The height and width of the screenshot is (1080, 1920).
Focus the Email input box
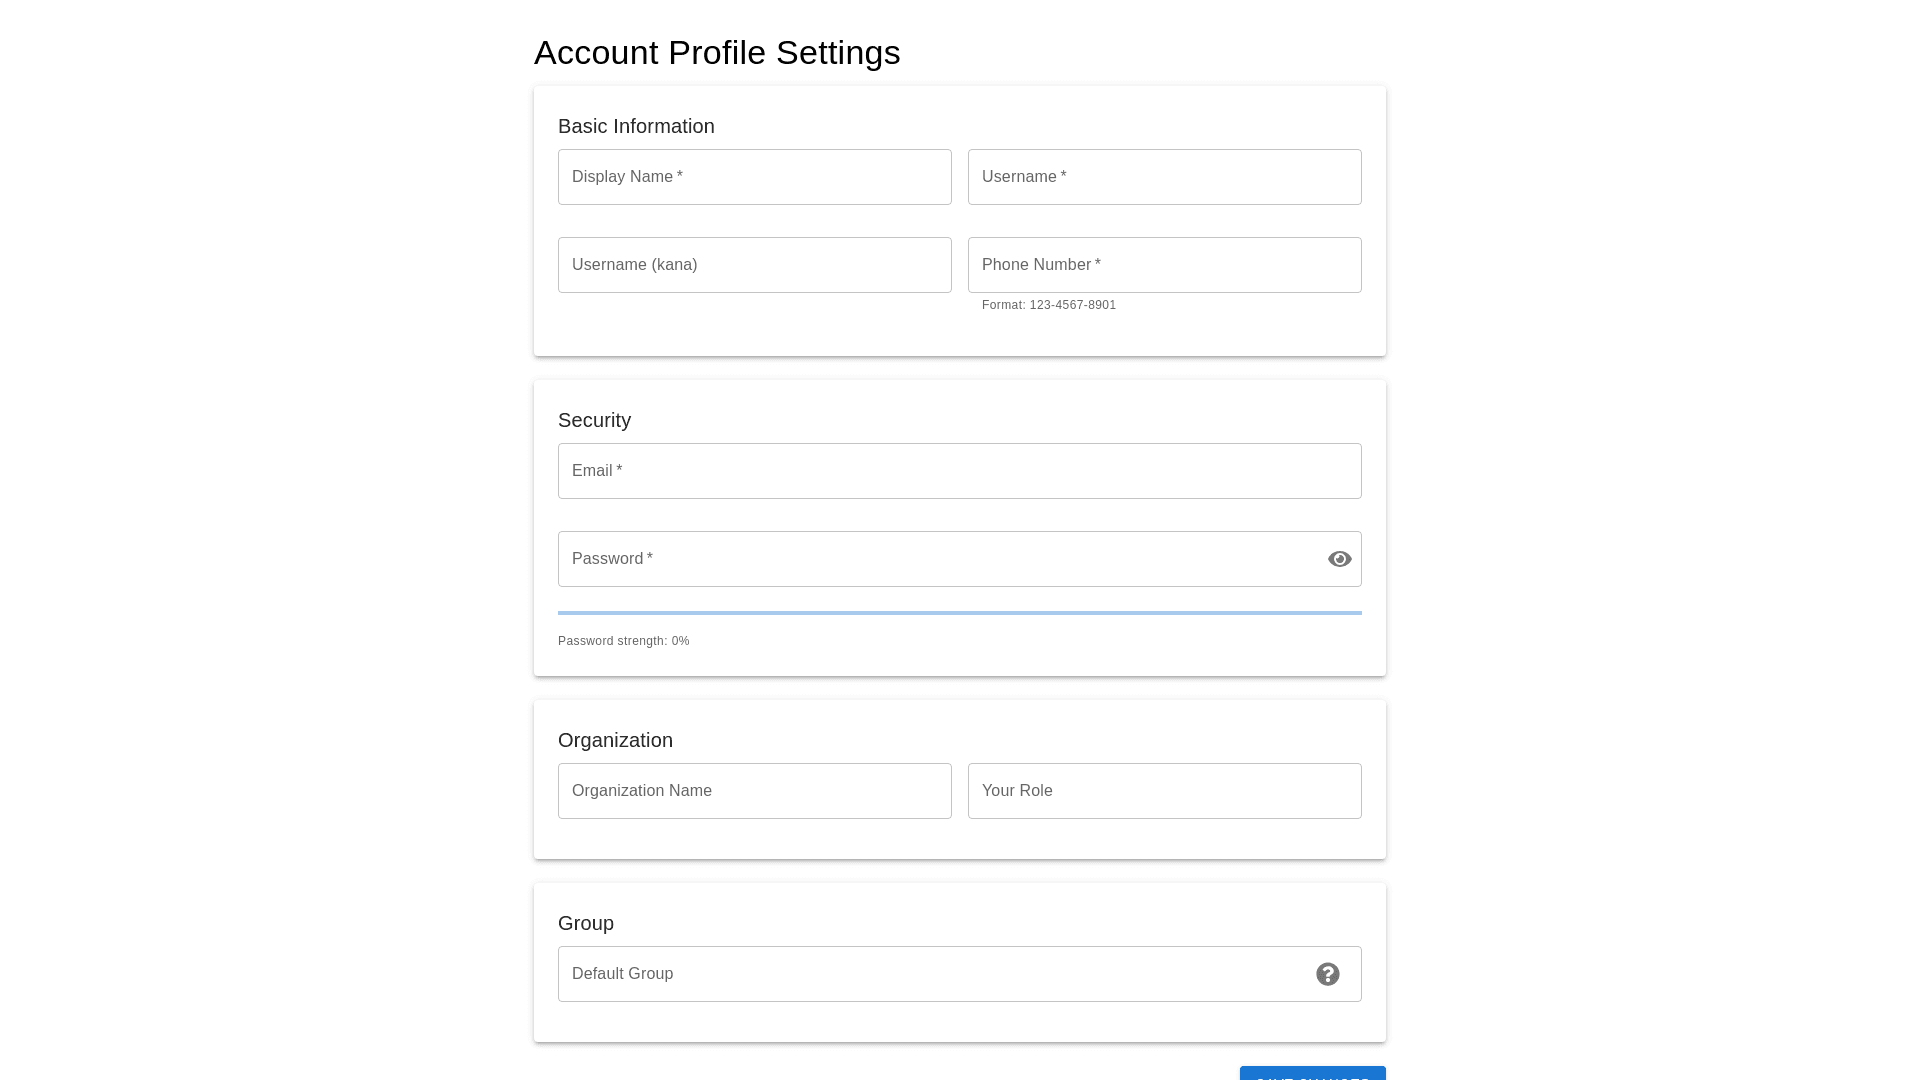960,471
